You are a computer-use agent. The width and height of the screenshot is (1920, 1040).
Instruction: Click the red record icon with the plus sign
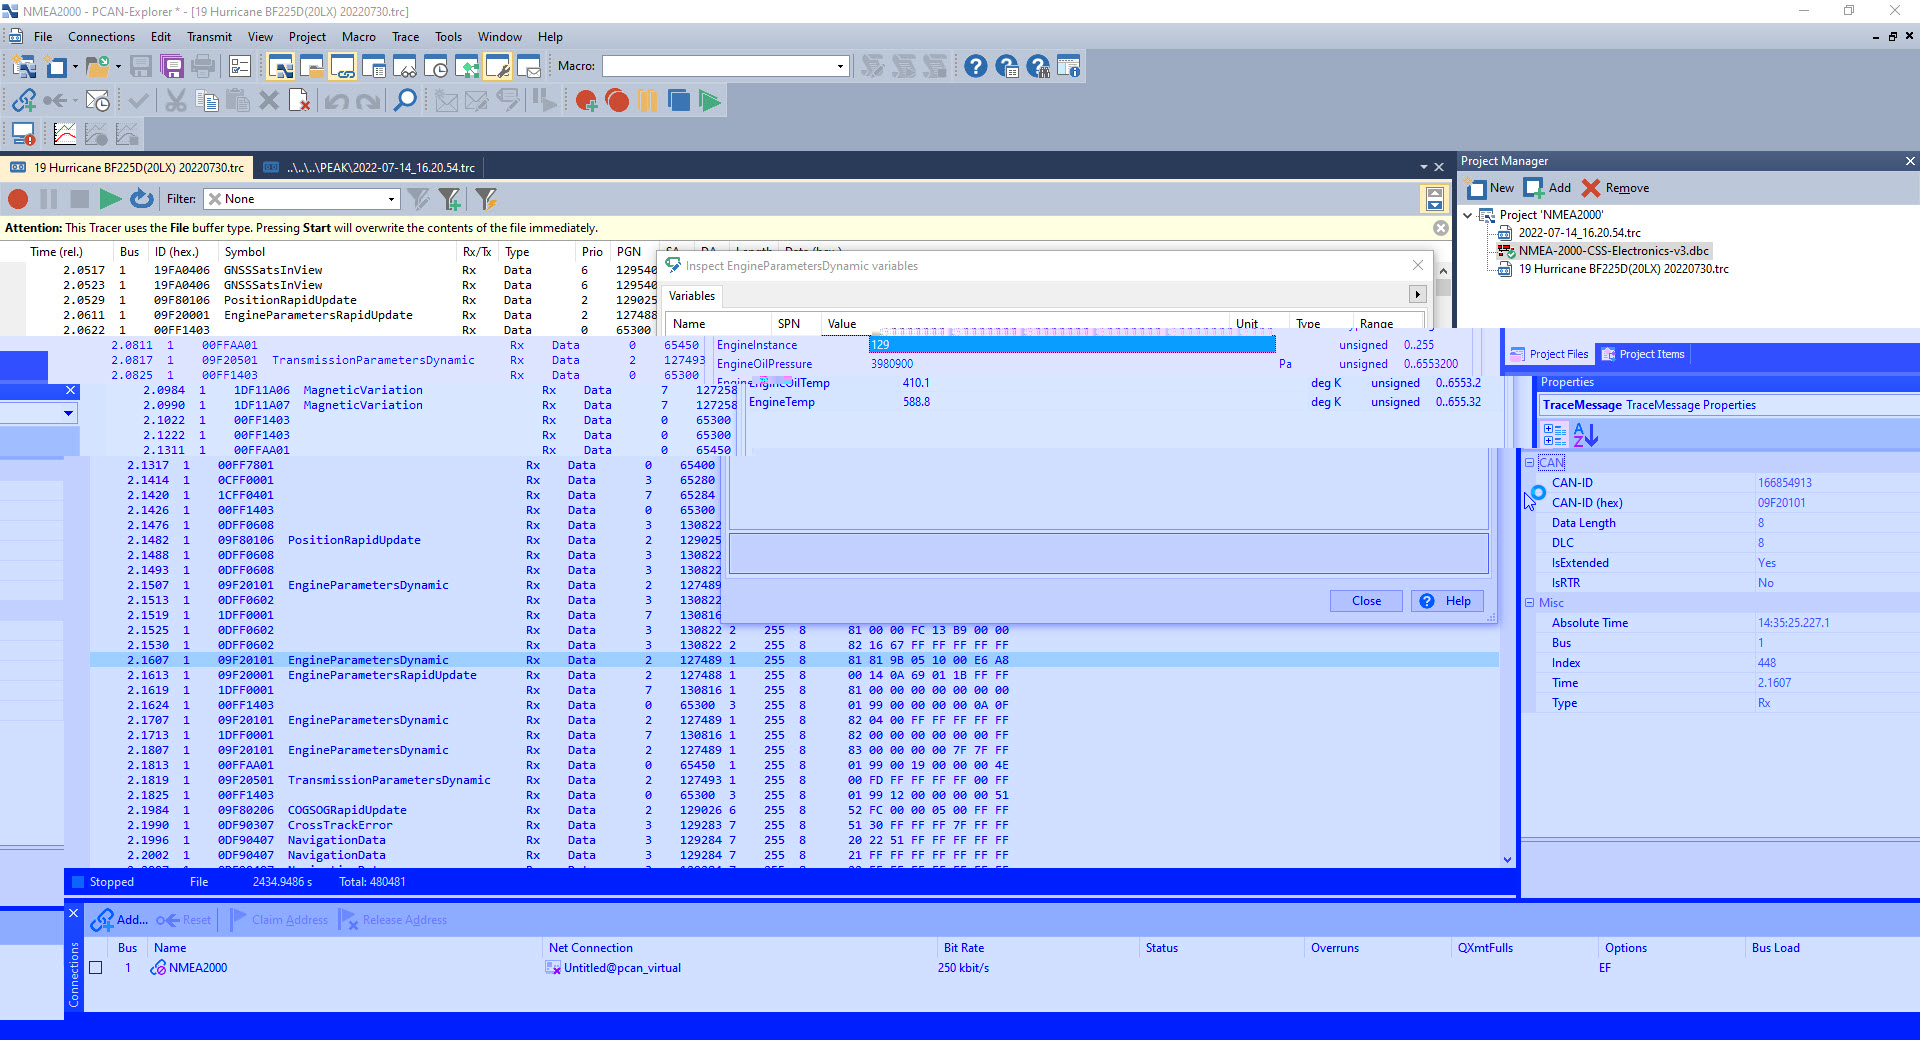pyautogui.click(x=586, y=101)
